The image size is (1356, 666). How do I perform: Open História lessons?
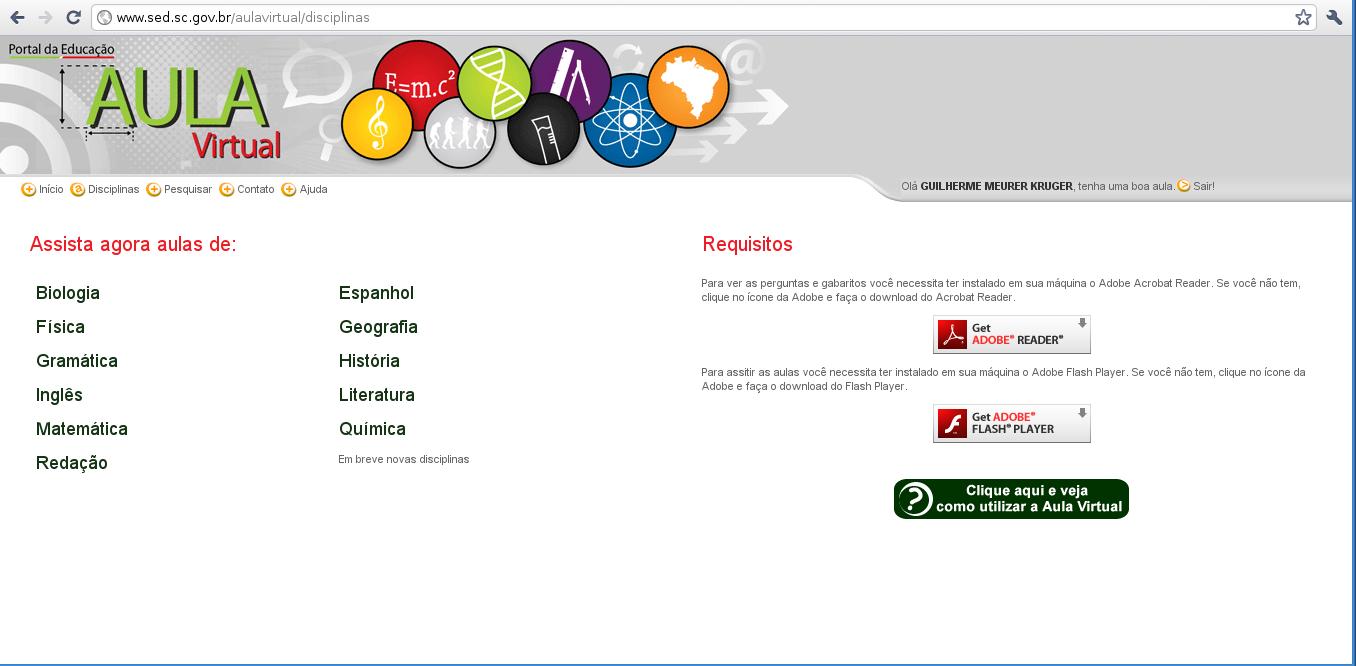pos(369,361)
